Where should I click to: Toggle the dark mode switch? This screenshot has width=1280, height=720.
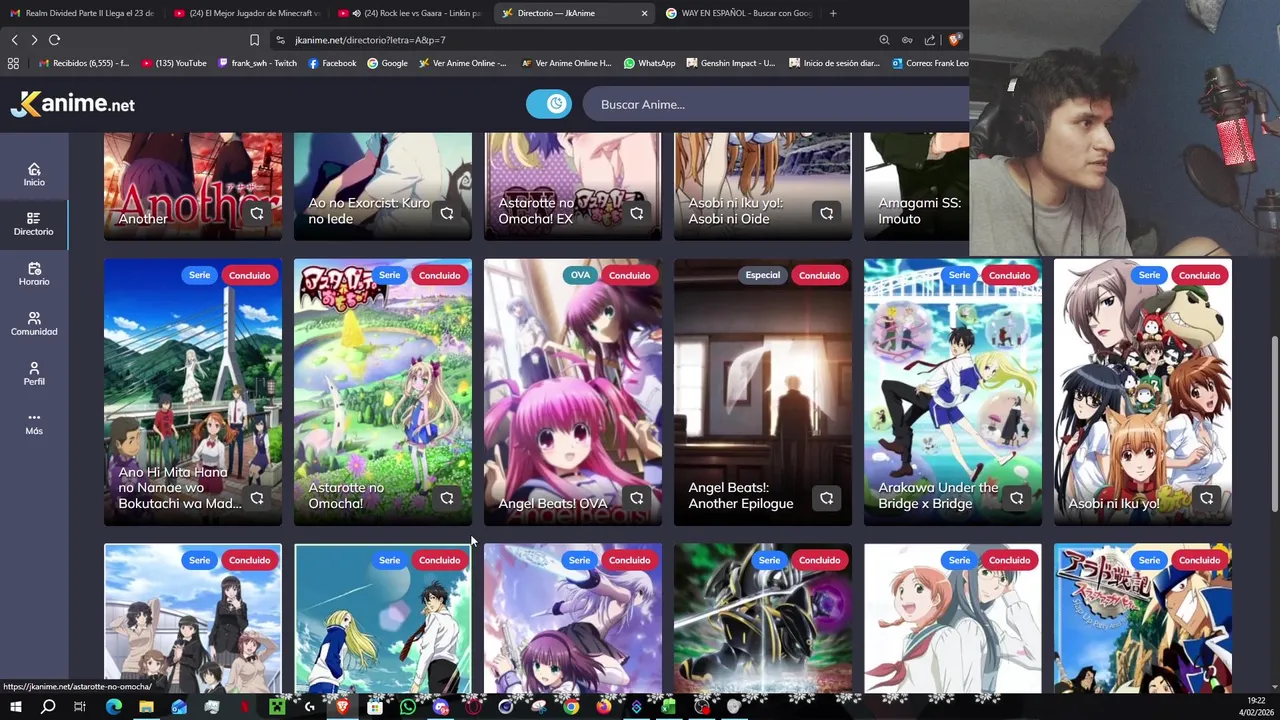pos(549,104)
